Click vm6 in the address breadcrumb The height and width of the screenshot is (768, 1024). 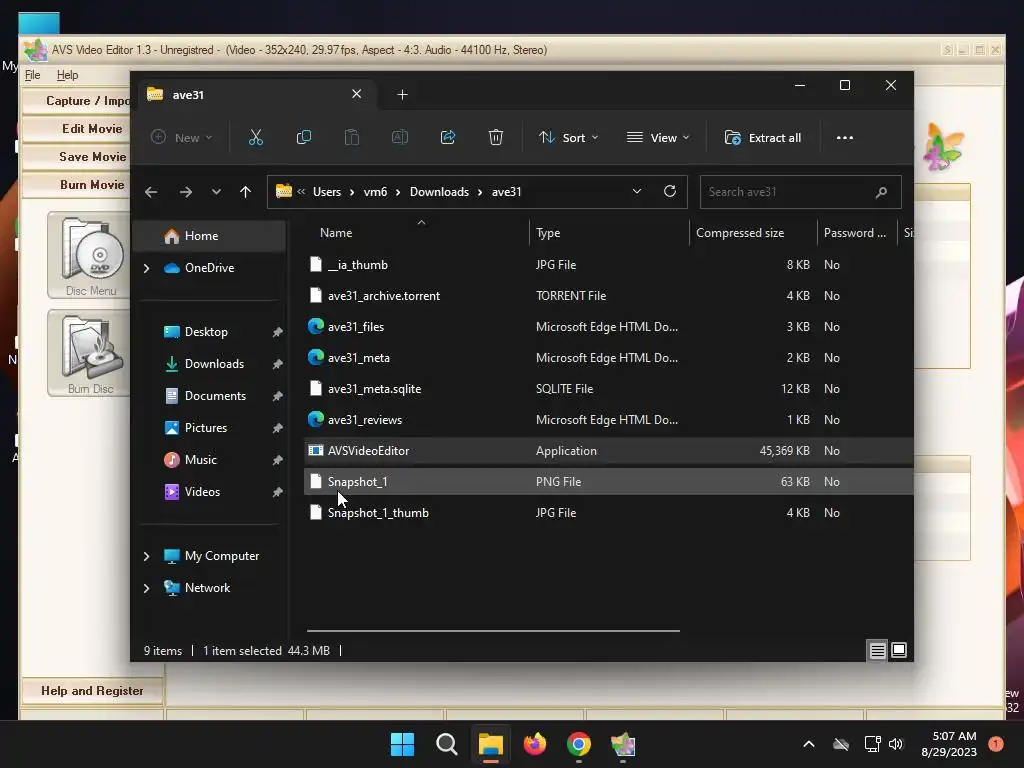click(375, 192)
